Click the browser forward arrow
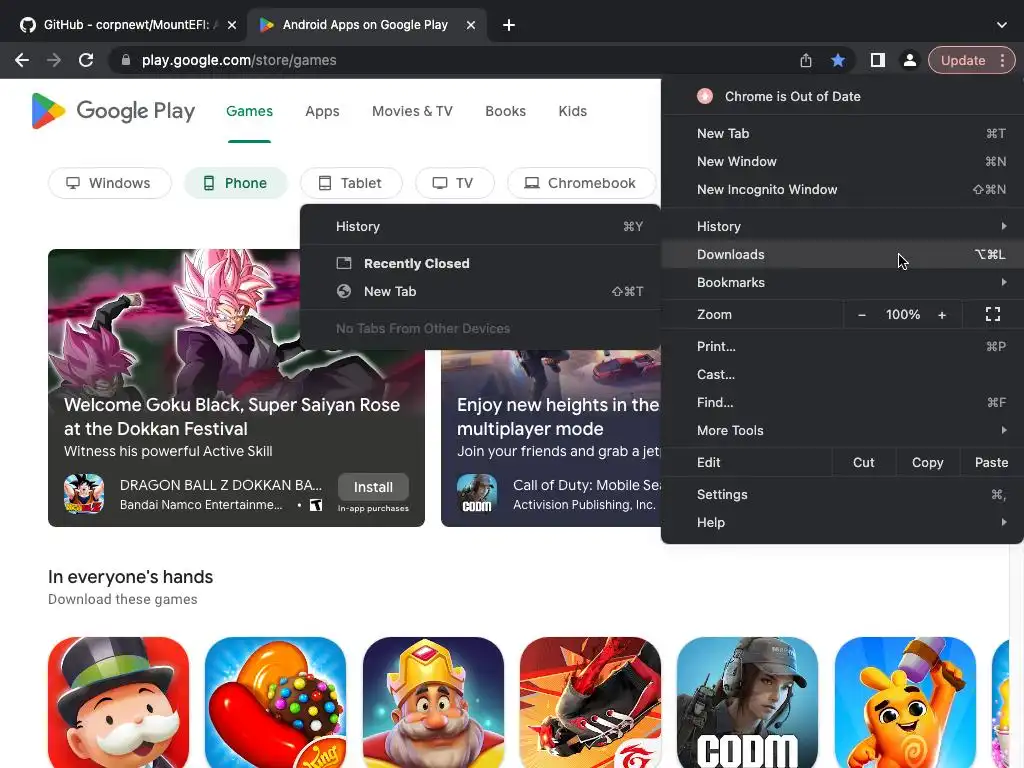 pos(54,60)
